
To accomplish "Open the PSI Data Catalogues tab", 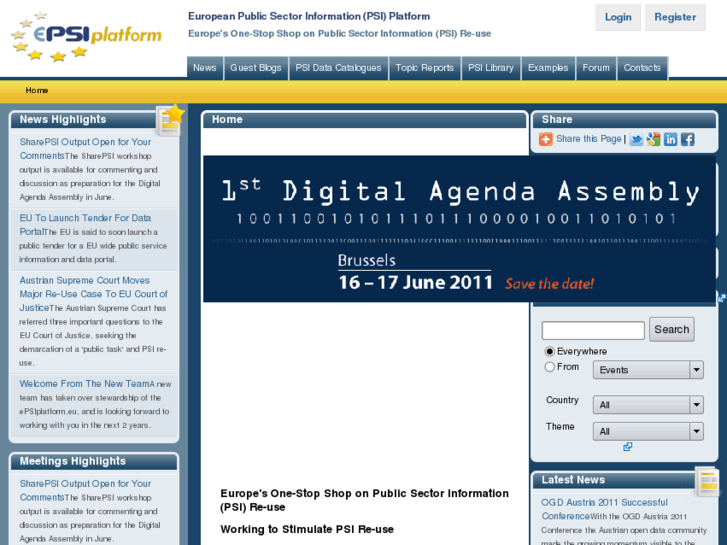I will tap(338, 68).
